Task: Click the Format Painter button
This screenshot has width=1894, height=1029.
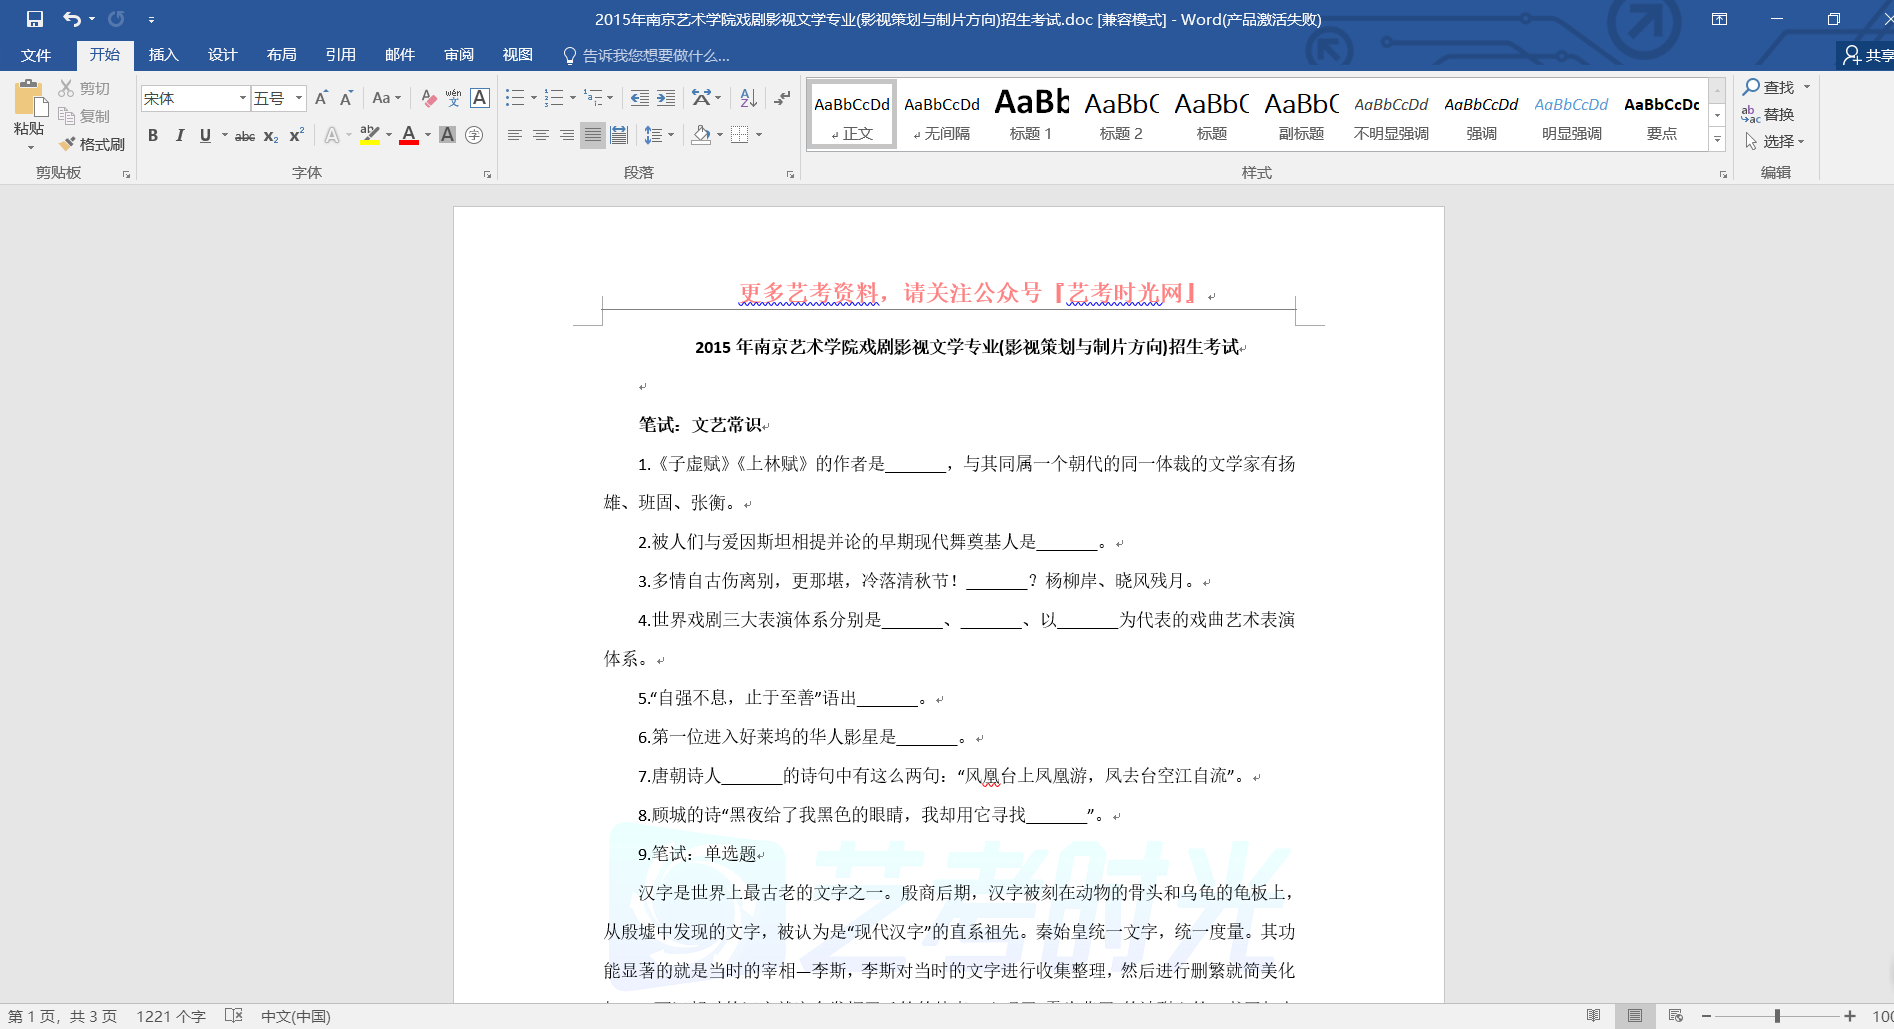Action: pos(92,144)
